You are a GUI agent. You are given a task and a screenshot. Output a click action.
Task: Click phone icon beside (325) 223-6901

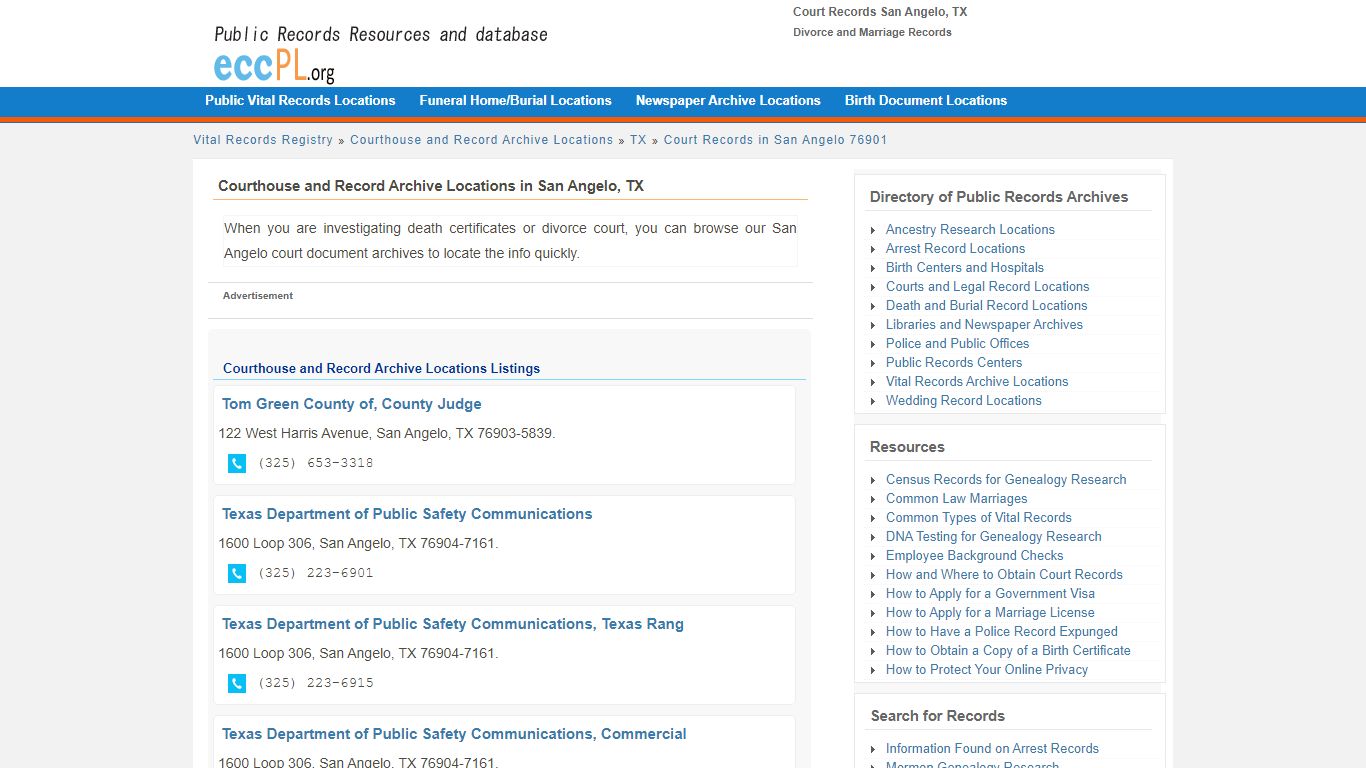(237, 573)
